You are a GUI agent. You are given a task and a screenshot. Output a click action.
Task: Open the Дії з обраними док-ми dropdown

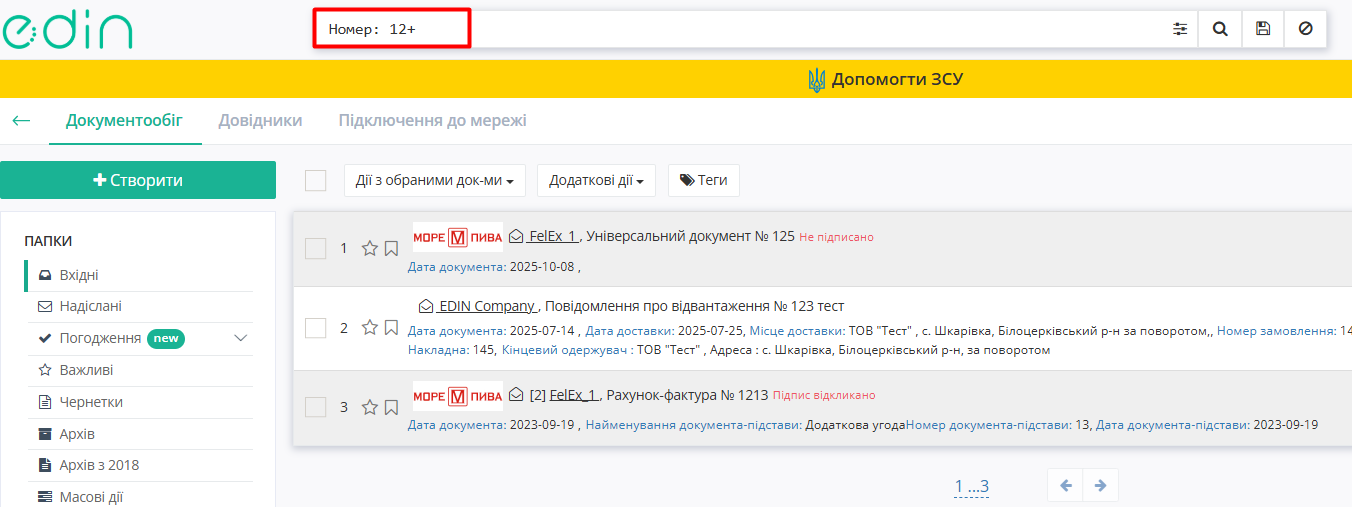pos(435,181)
